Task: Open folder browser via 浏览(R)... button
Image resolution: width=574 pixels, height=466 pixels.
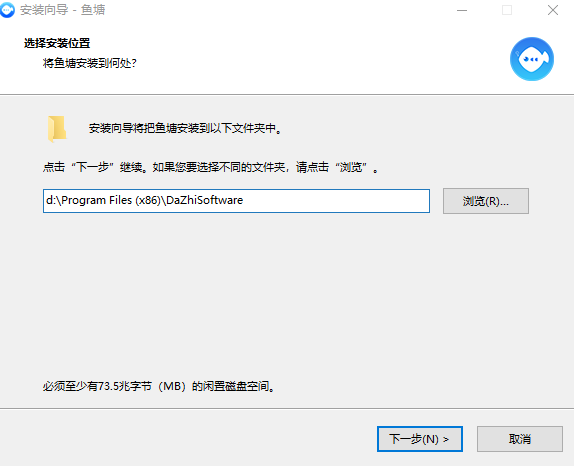Action: click(x=486, y=201)
